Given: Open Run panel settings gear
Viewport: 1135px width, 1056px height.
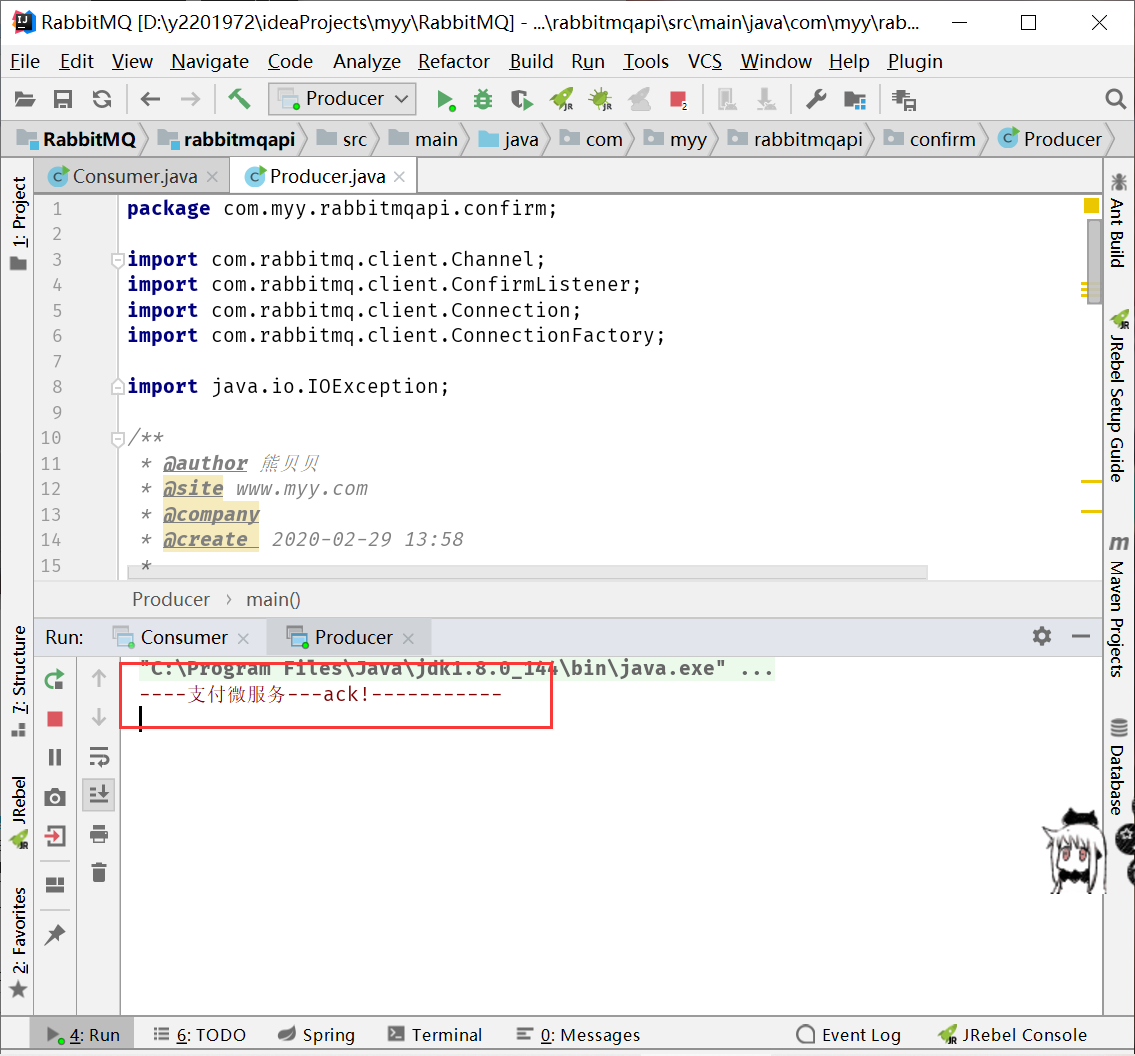Looking at the screenshot, I should (1042, 636).
